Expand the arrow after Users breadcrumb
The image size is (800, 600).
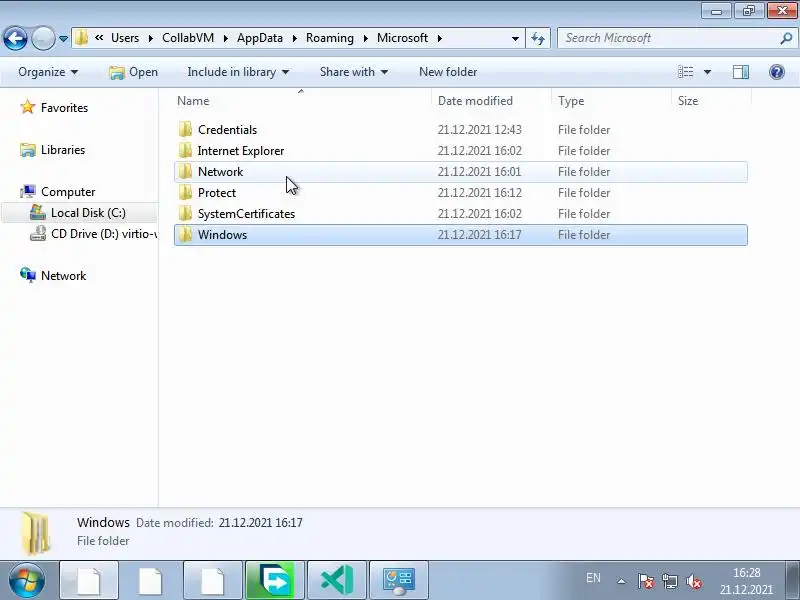point(151,38)
